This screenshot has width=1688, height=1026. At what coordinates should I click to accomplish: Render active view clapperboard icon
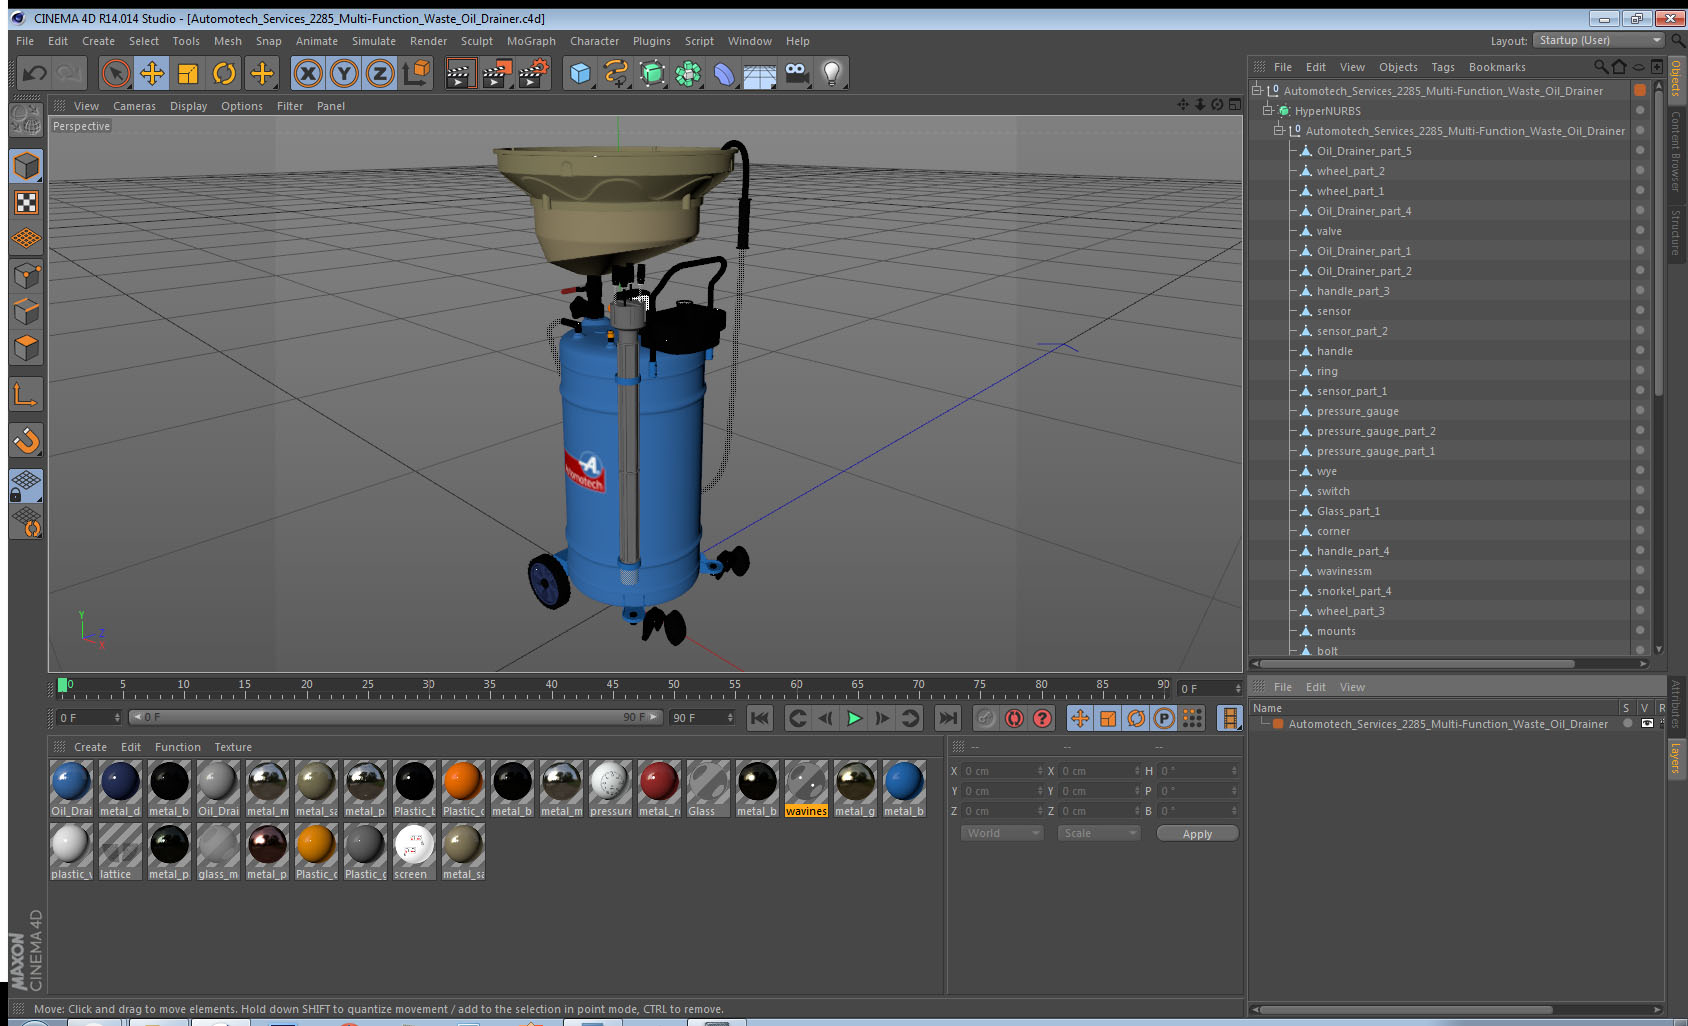pyautogui.click(x=459, y=73)
